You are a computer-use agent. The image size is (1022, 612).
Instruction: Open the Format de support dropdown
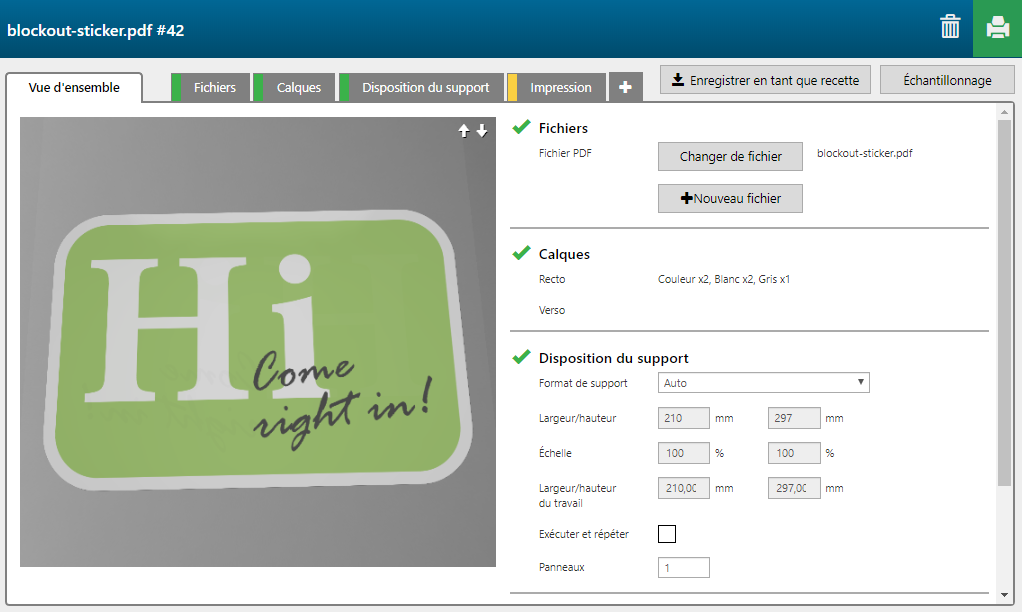point(763,383)
